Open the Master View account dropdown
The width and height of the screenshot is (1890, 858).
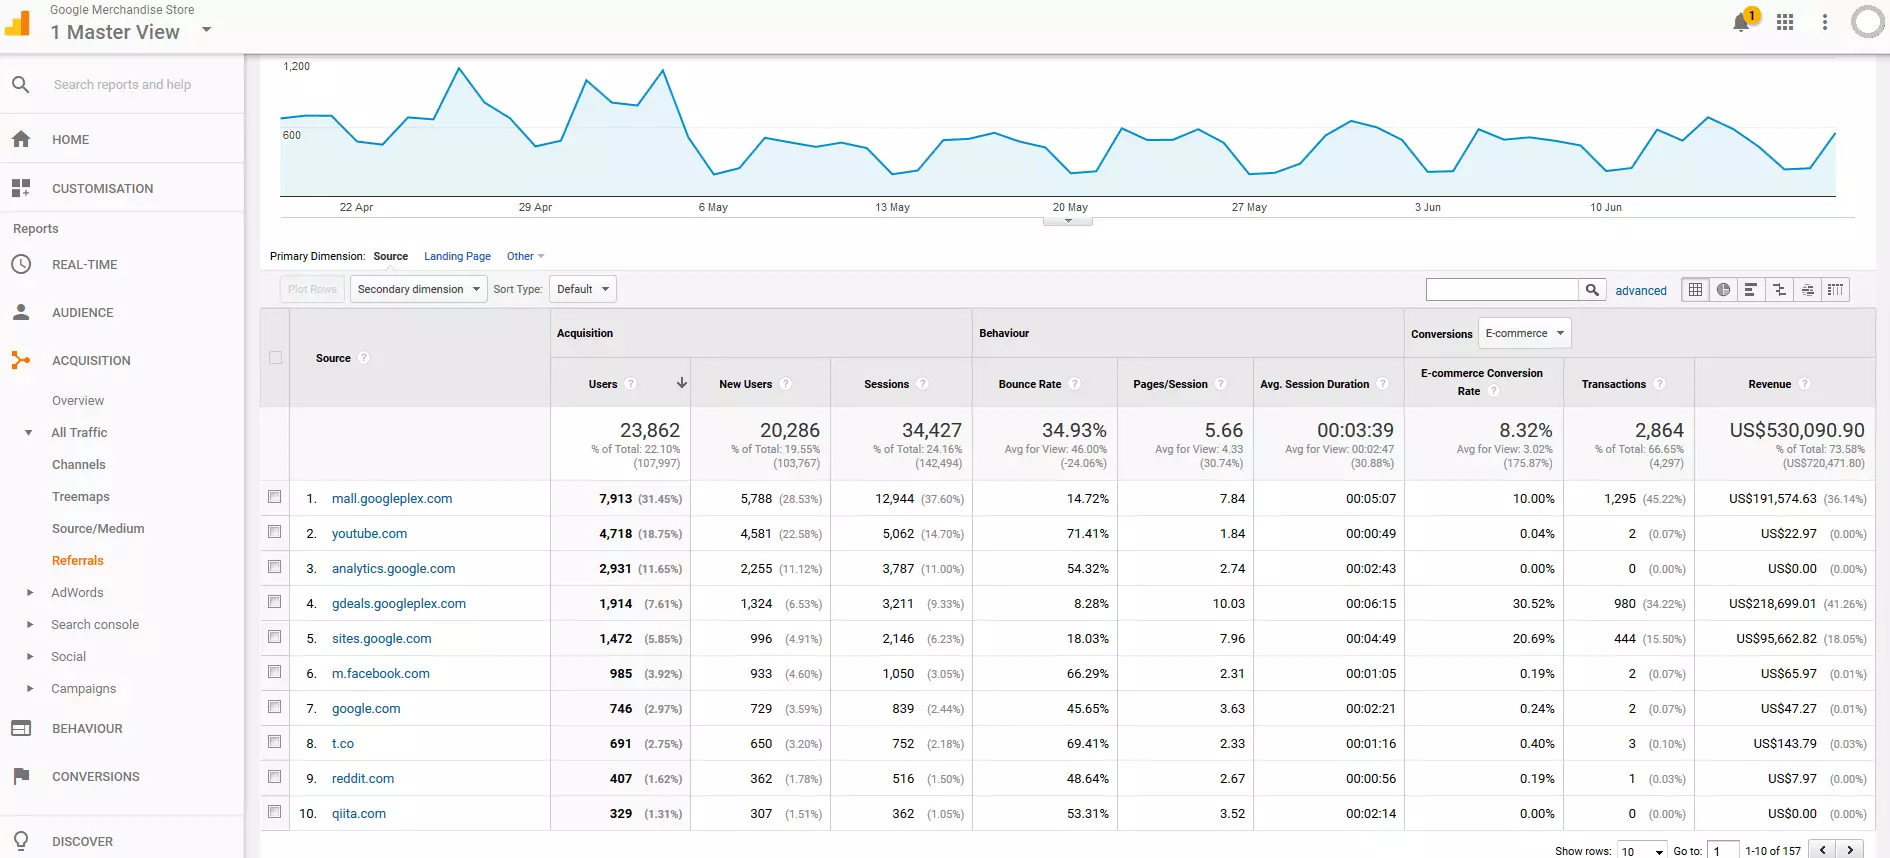point(207,30)
